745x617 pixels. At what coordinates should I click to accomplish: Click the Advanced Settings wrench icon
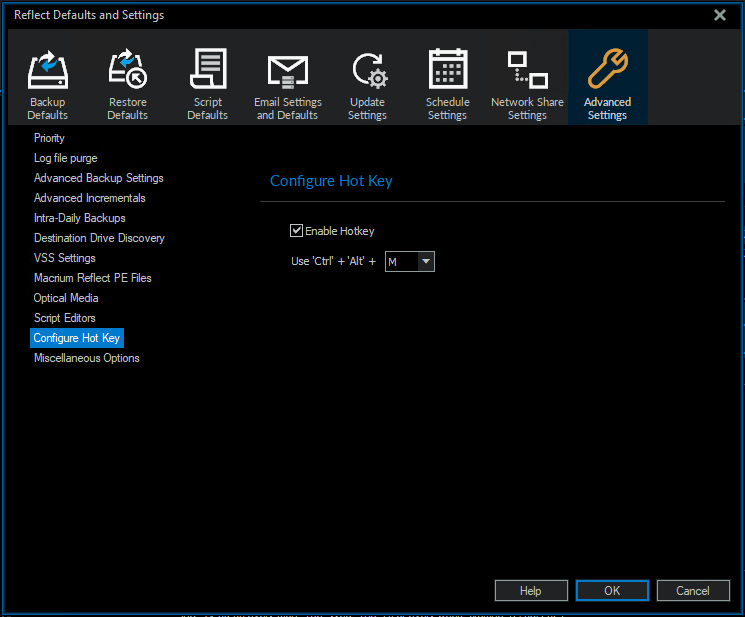click(608, 69)
